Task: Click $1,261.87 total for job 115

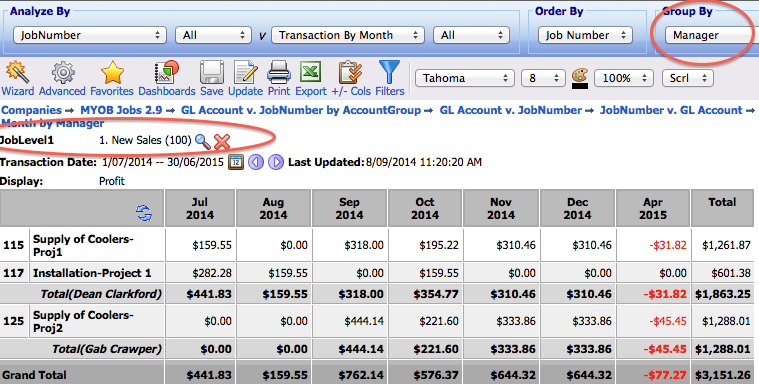Action: pos(726,245)
